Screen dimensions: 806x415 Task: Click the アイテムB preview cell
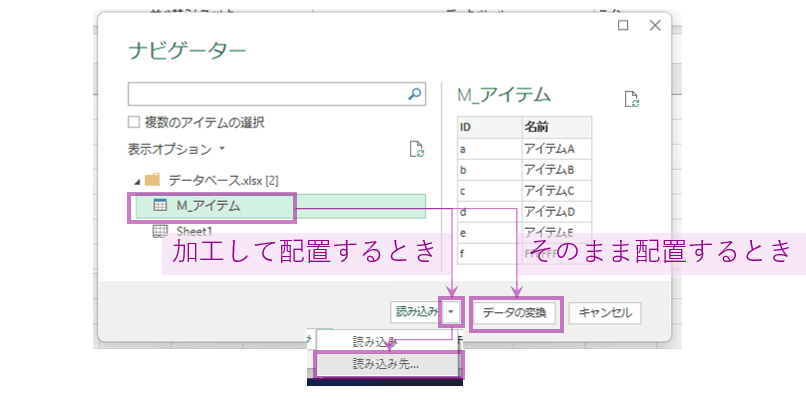[557, 170]
